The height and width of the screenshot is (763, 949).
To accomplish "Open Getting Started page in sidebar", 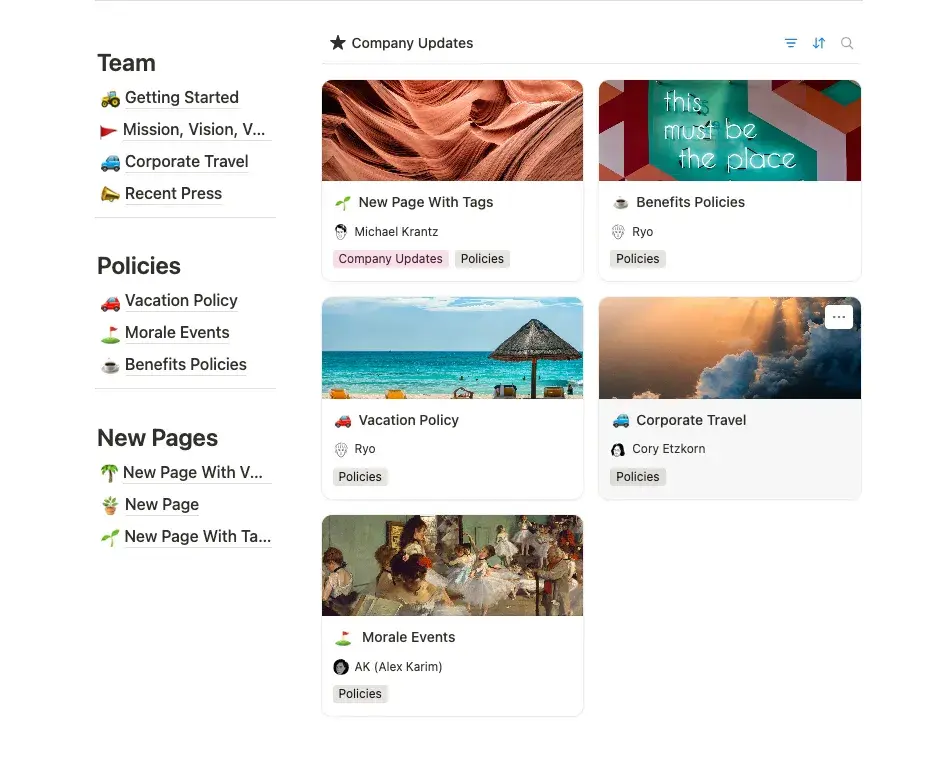I will pos(181,98).
